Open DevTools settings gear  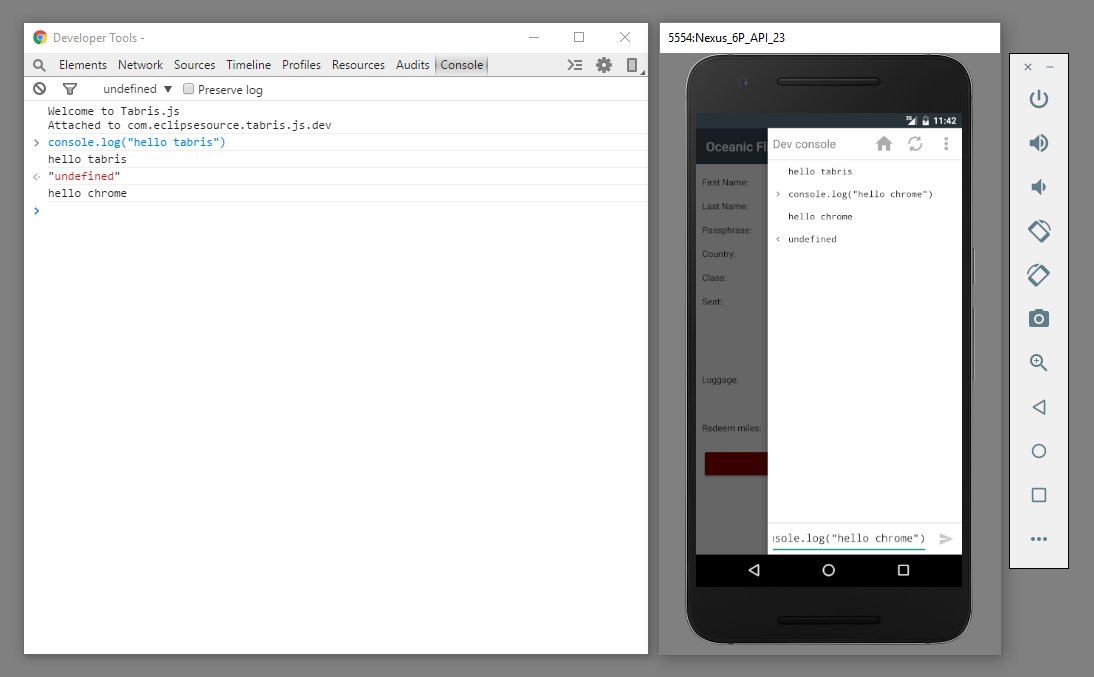point(604,65)
